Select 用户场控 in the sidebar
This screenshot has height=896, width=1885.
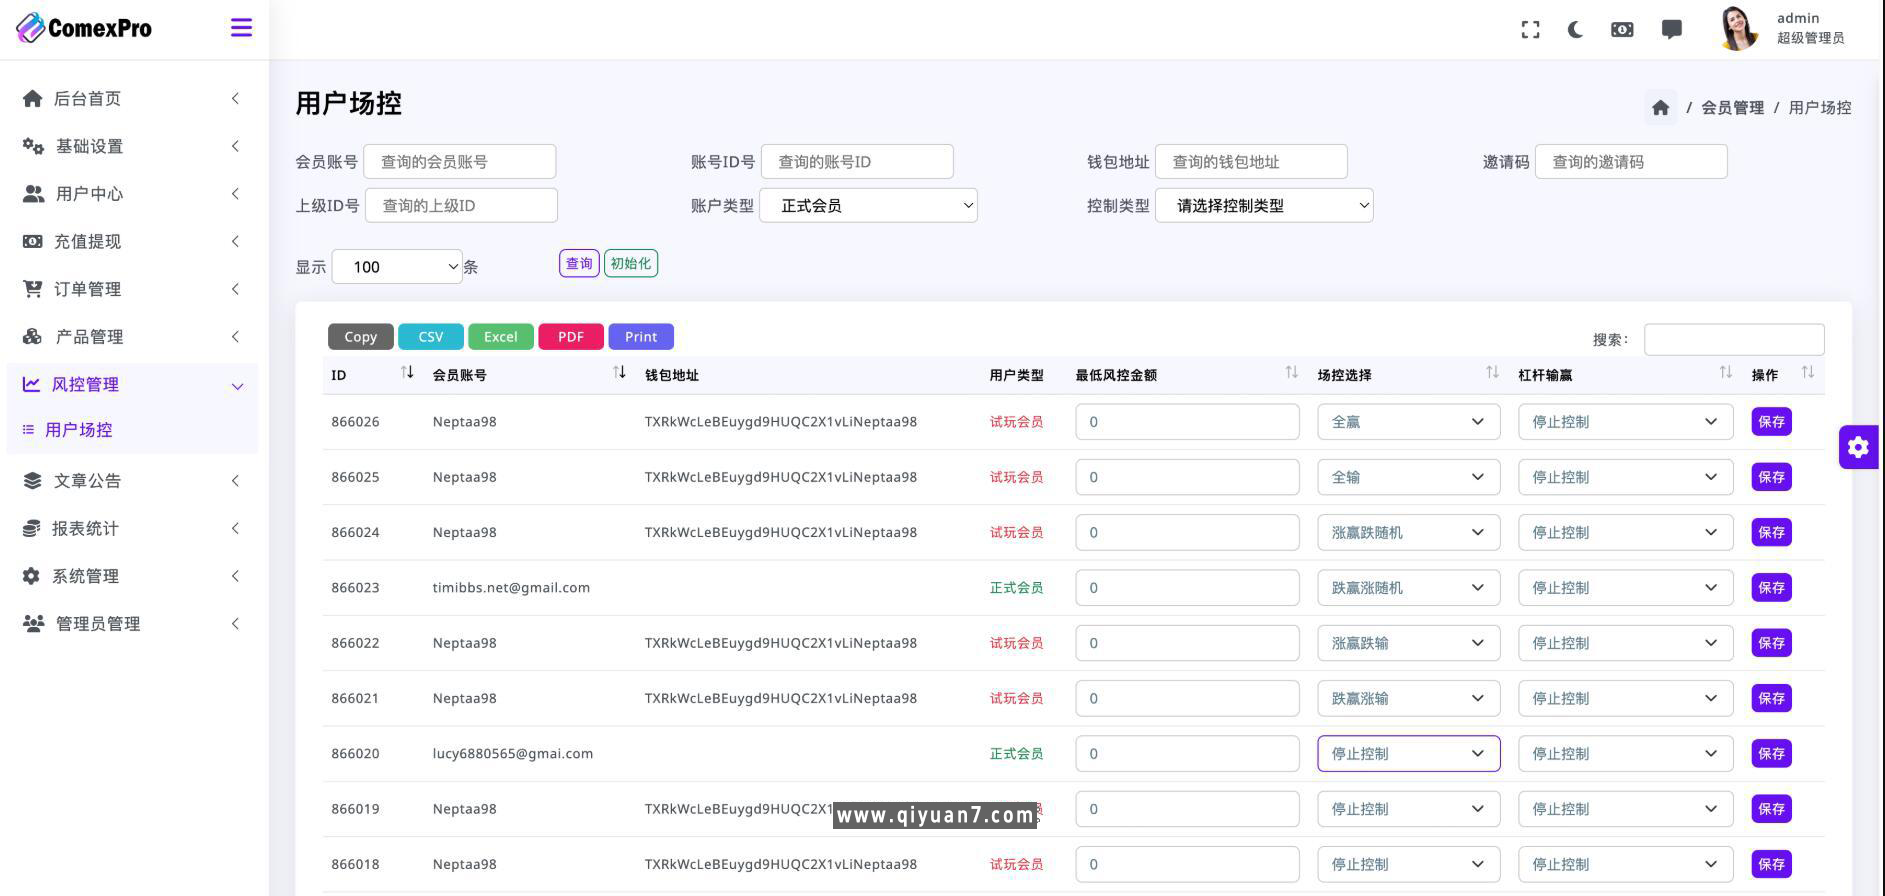79,430
